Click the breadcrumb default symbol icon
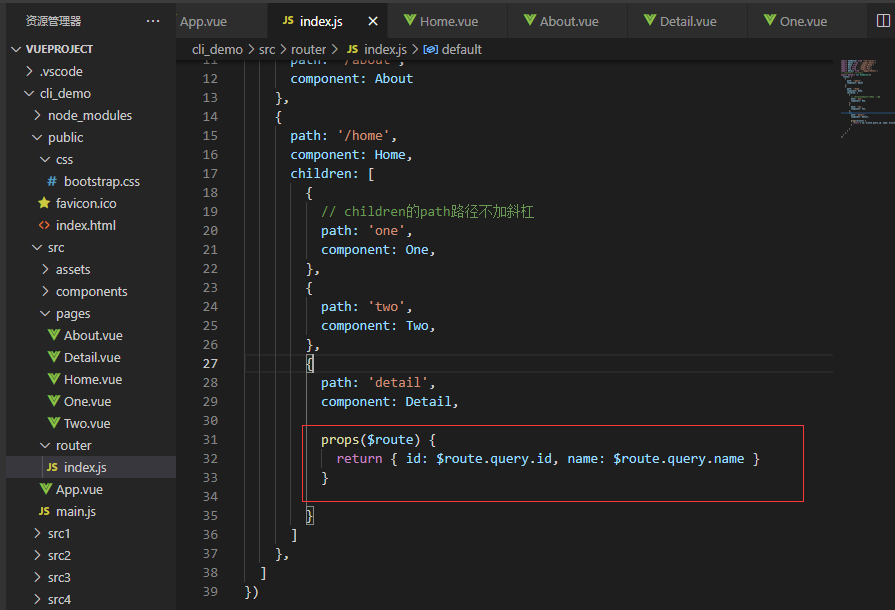Image resolution: width=895 pixels, height=610 pixels. [431, 50]
